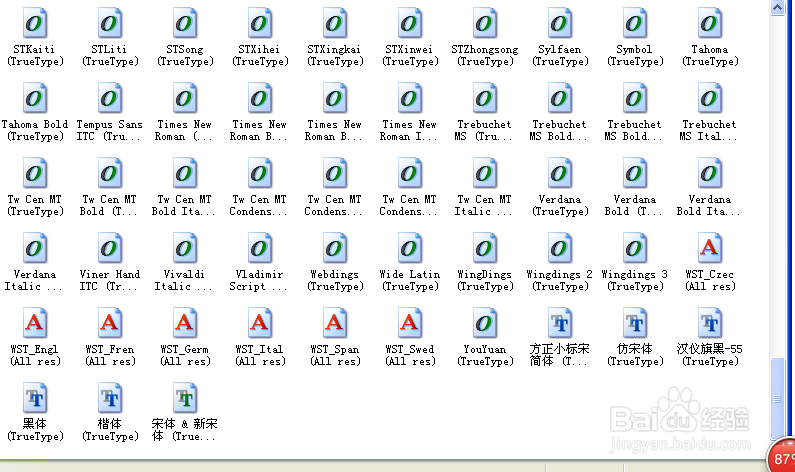Select the Tempus Sans ITC font
The width and height of the screenshot is (795, 472).
pos(110,98)
